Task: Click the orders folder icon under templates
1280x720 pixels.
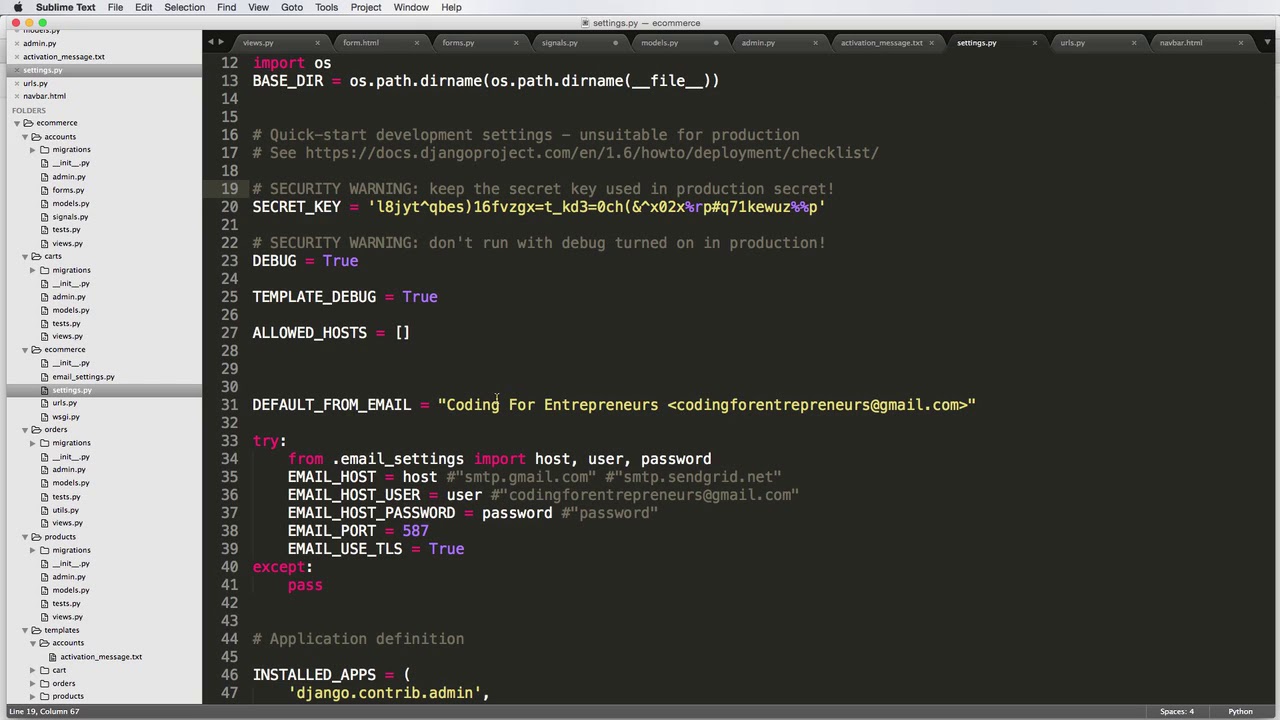Action: [x=44, y=683]
